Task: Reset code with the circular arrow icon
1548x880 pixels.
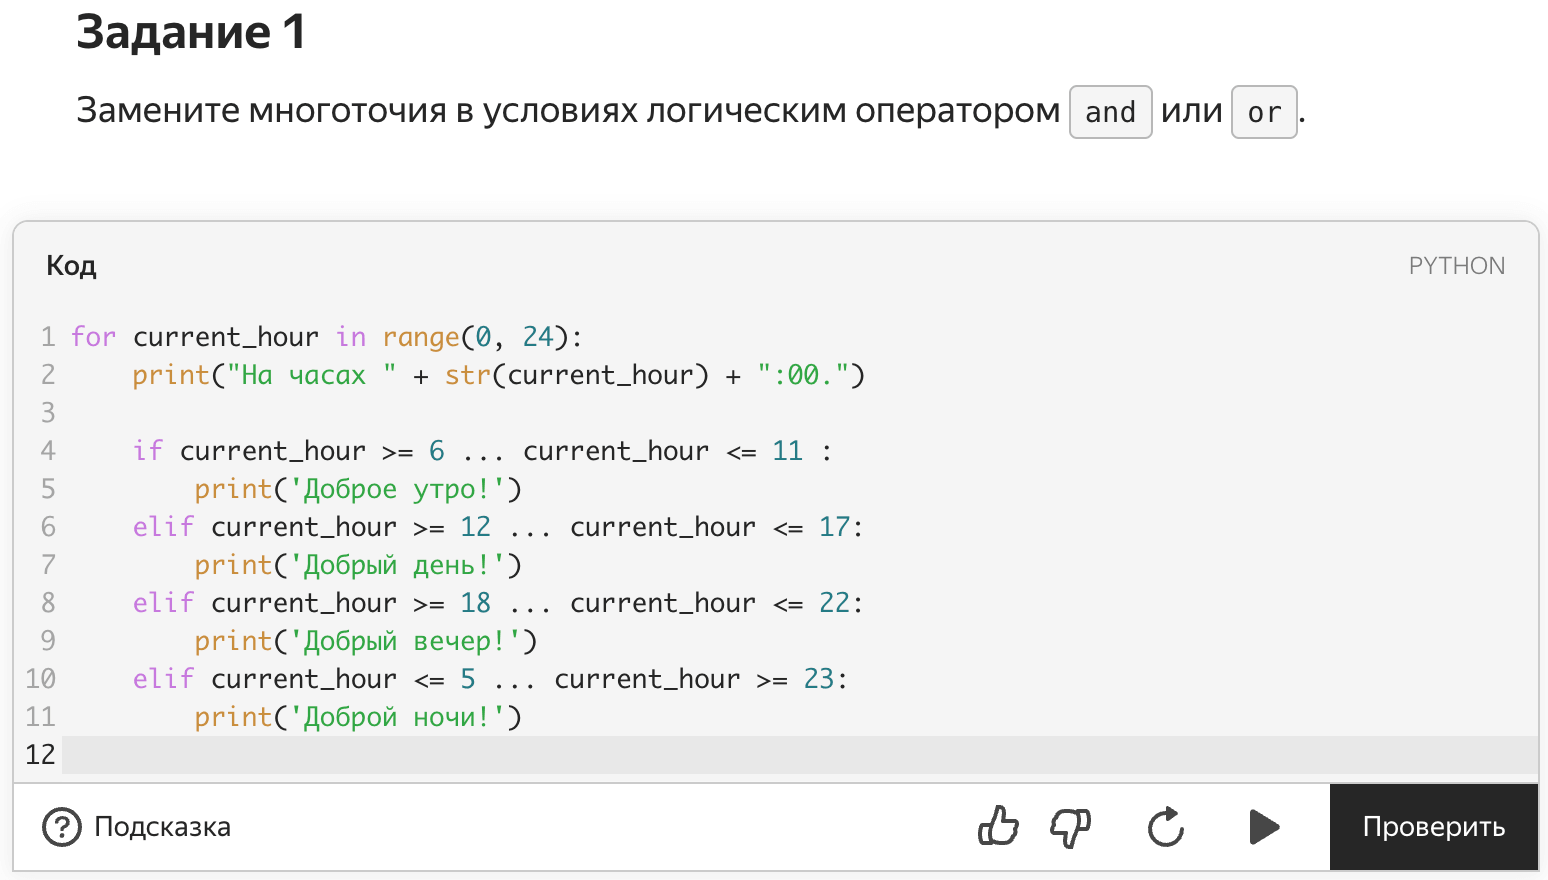Action: click(1166, 827)
